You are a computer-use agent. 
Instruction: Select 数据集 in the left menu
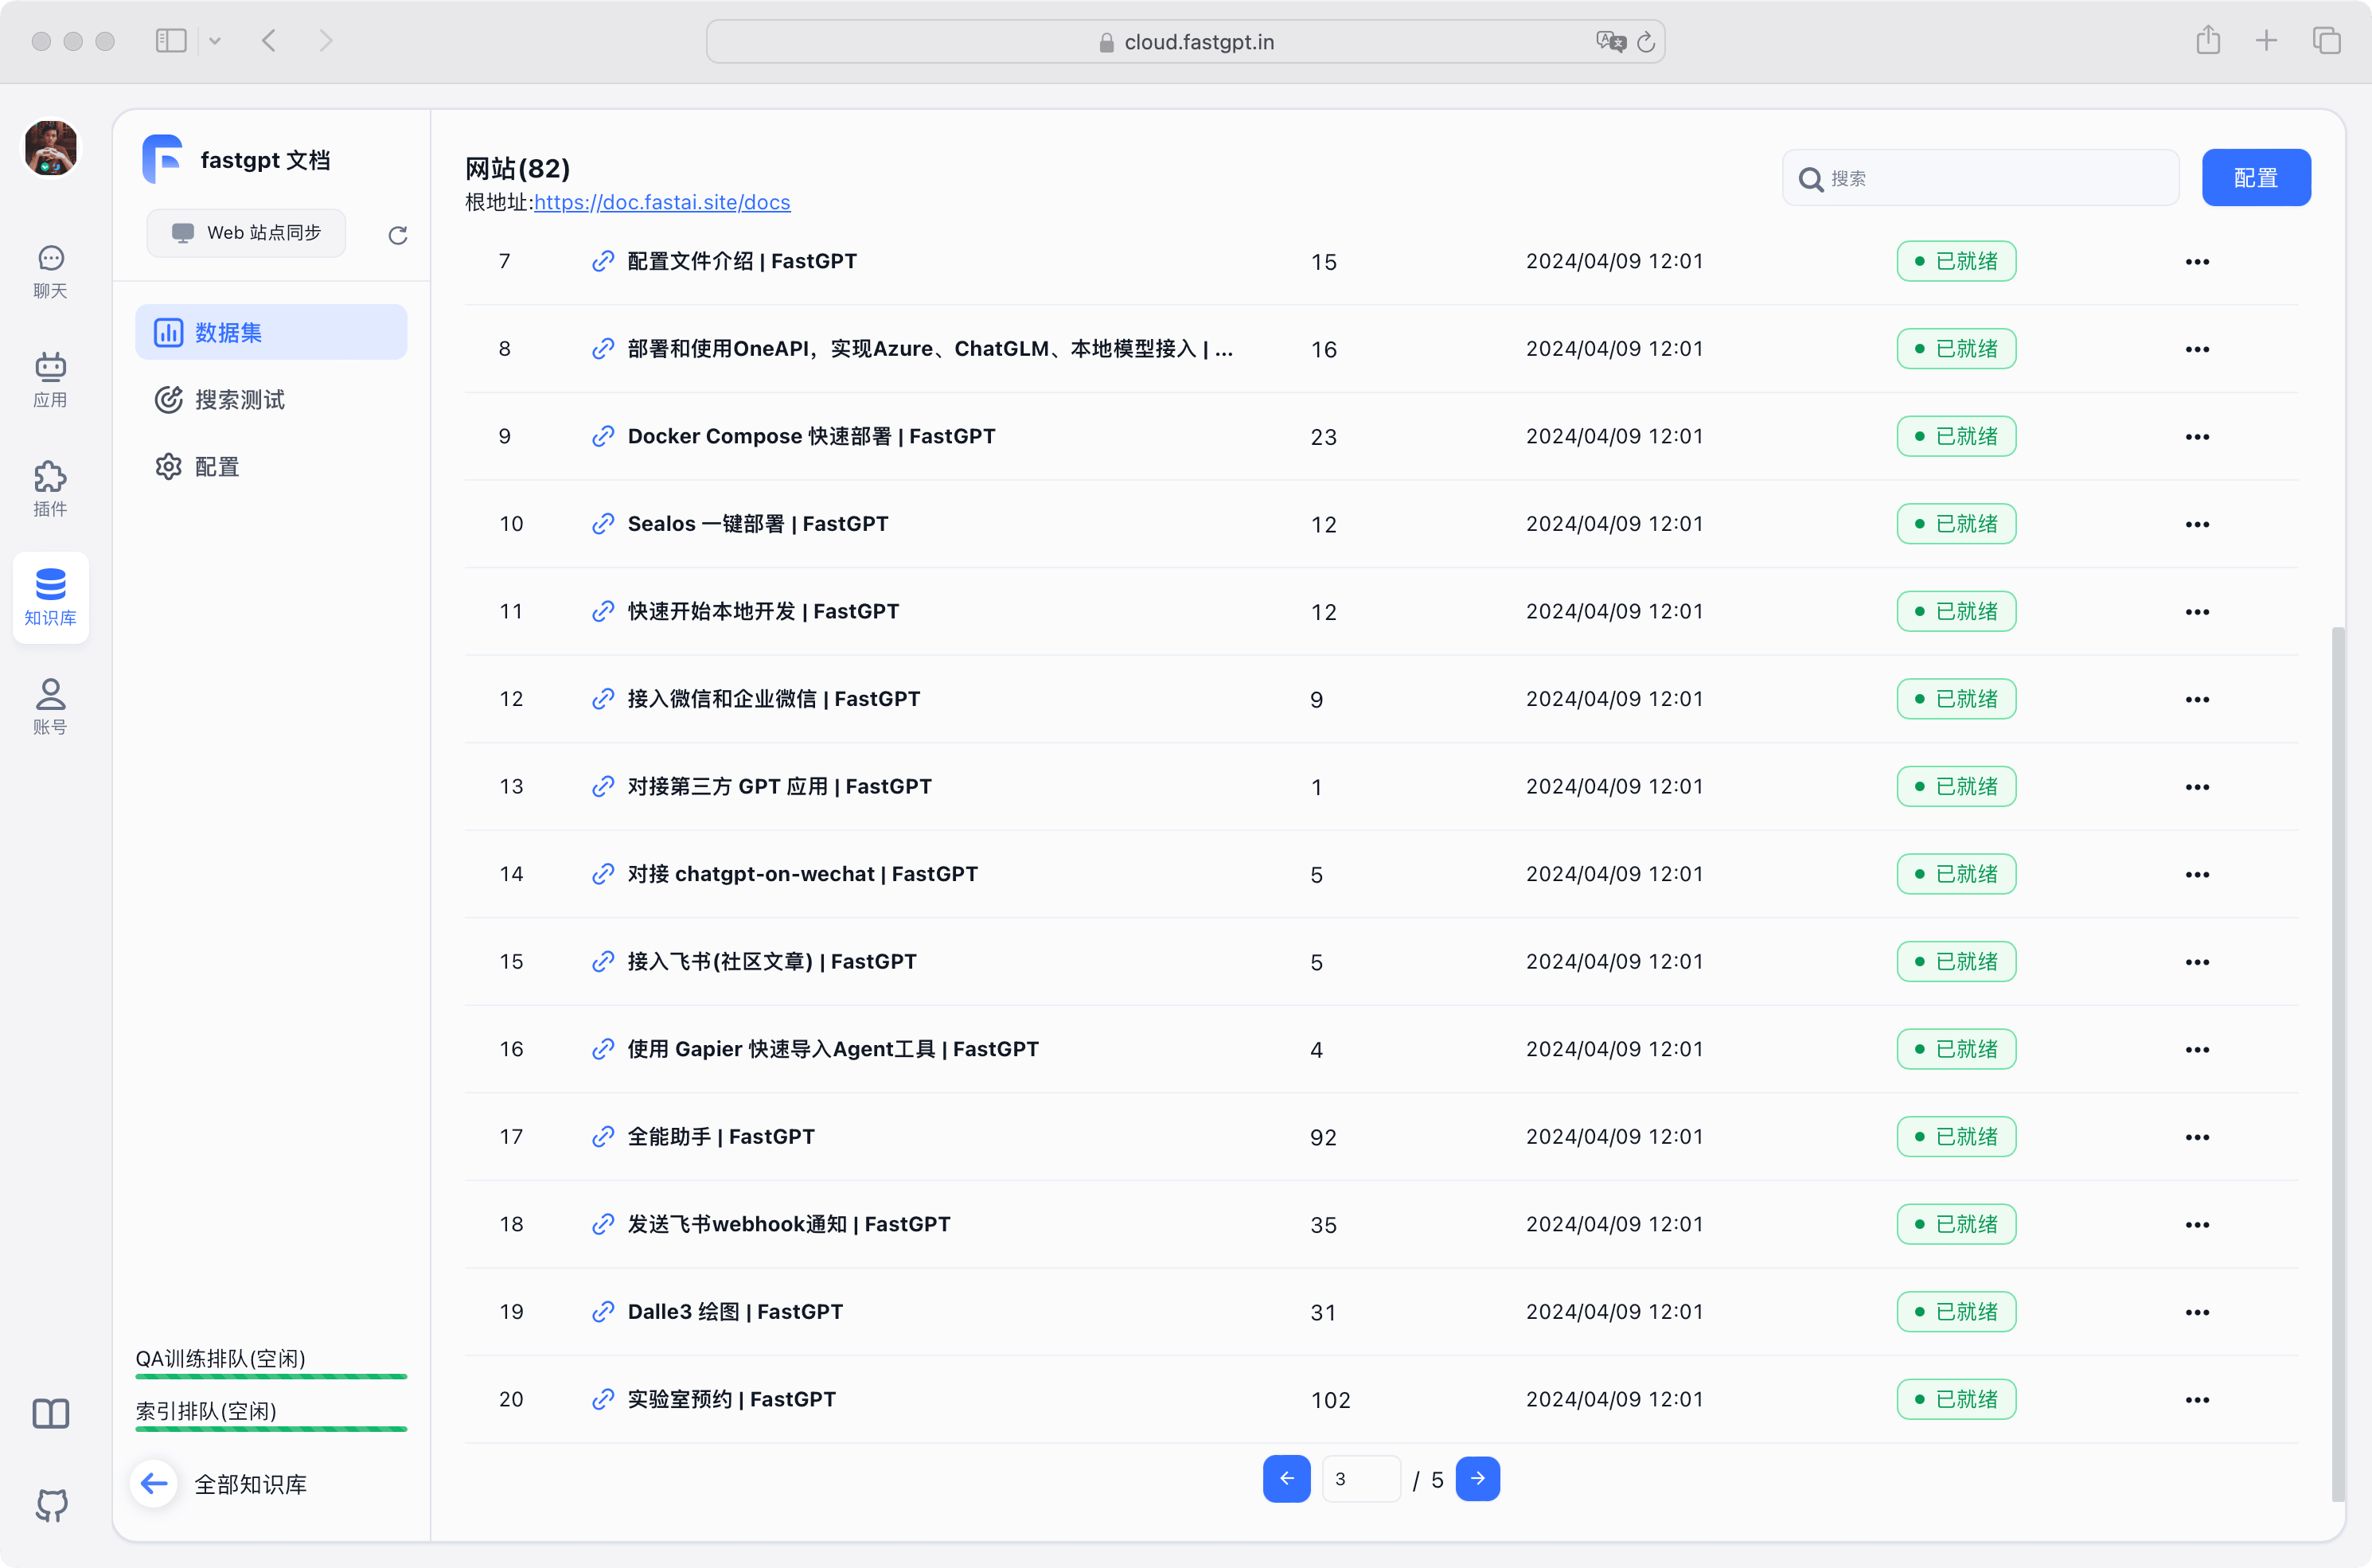(x=228, y=333)
